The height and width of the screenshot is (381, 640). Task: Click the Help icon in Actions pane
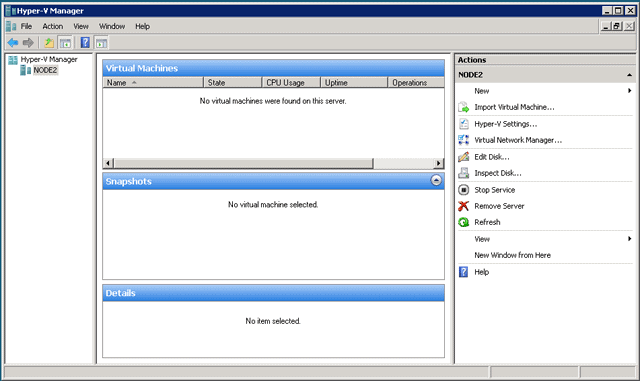(463, 272)
